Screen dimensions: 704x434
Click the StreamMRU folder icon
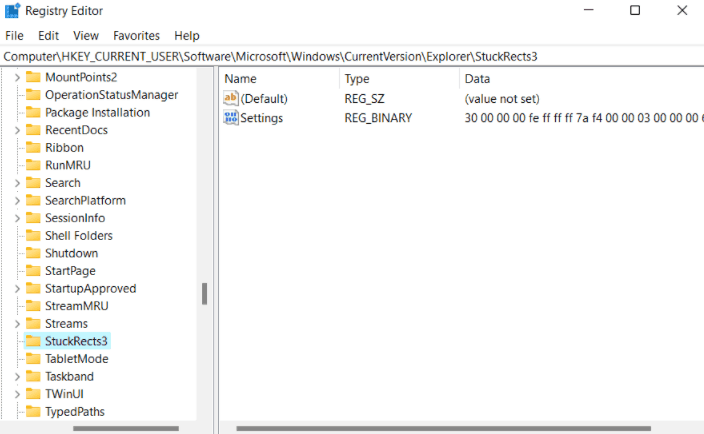(33, 306)
